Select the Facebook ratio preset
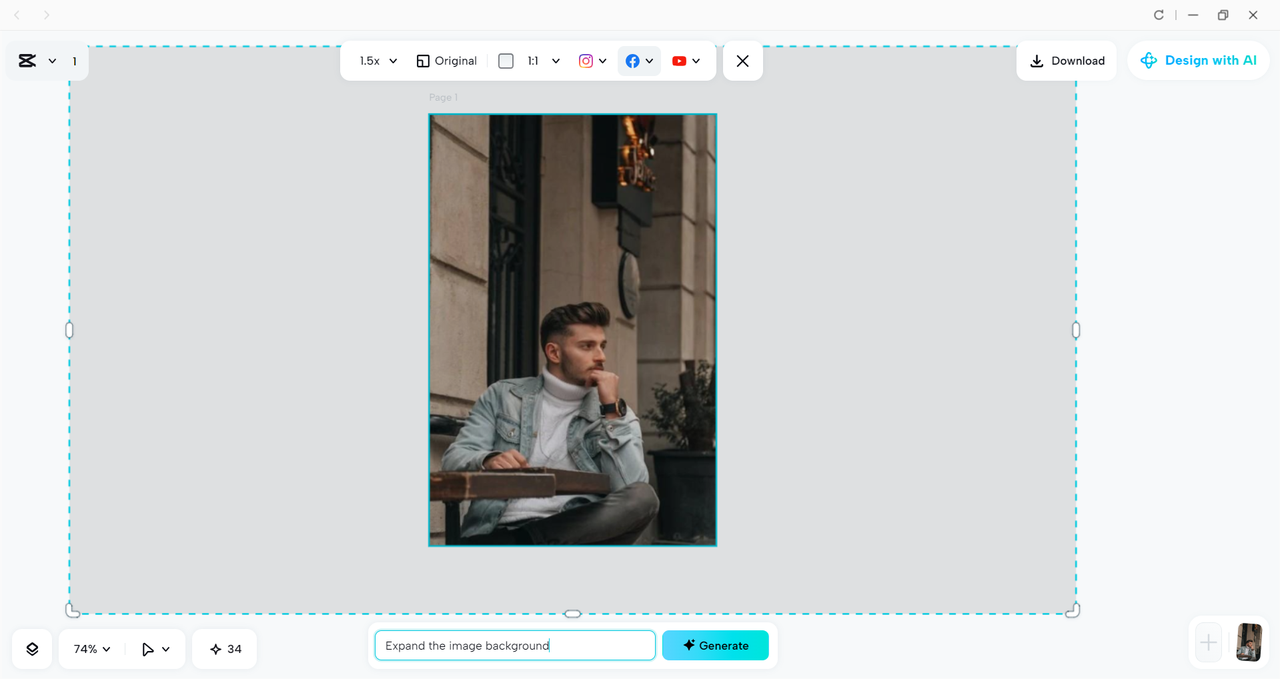 tap(634, 60)
